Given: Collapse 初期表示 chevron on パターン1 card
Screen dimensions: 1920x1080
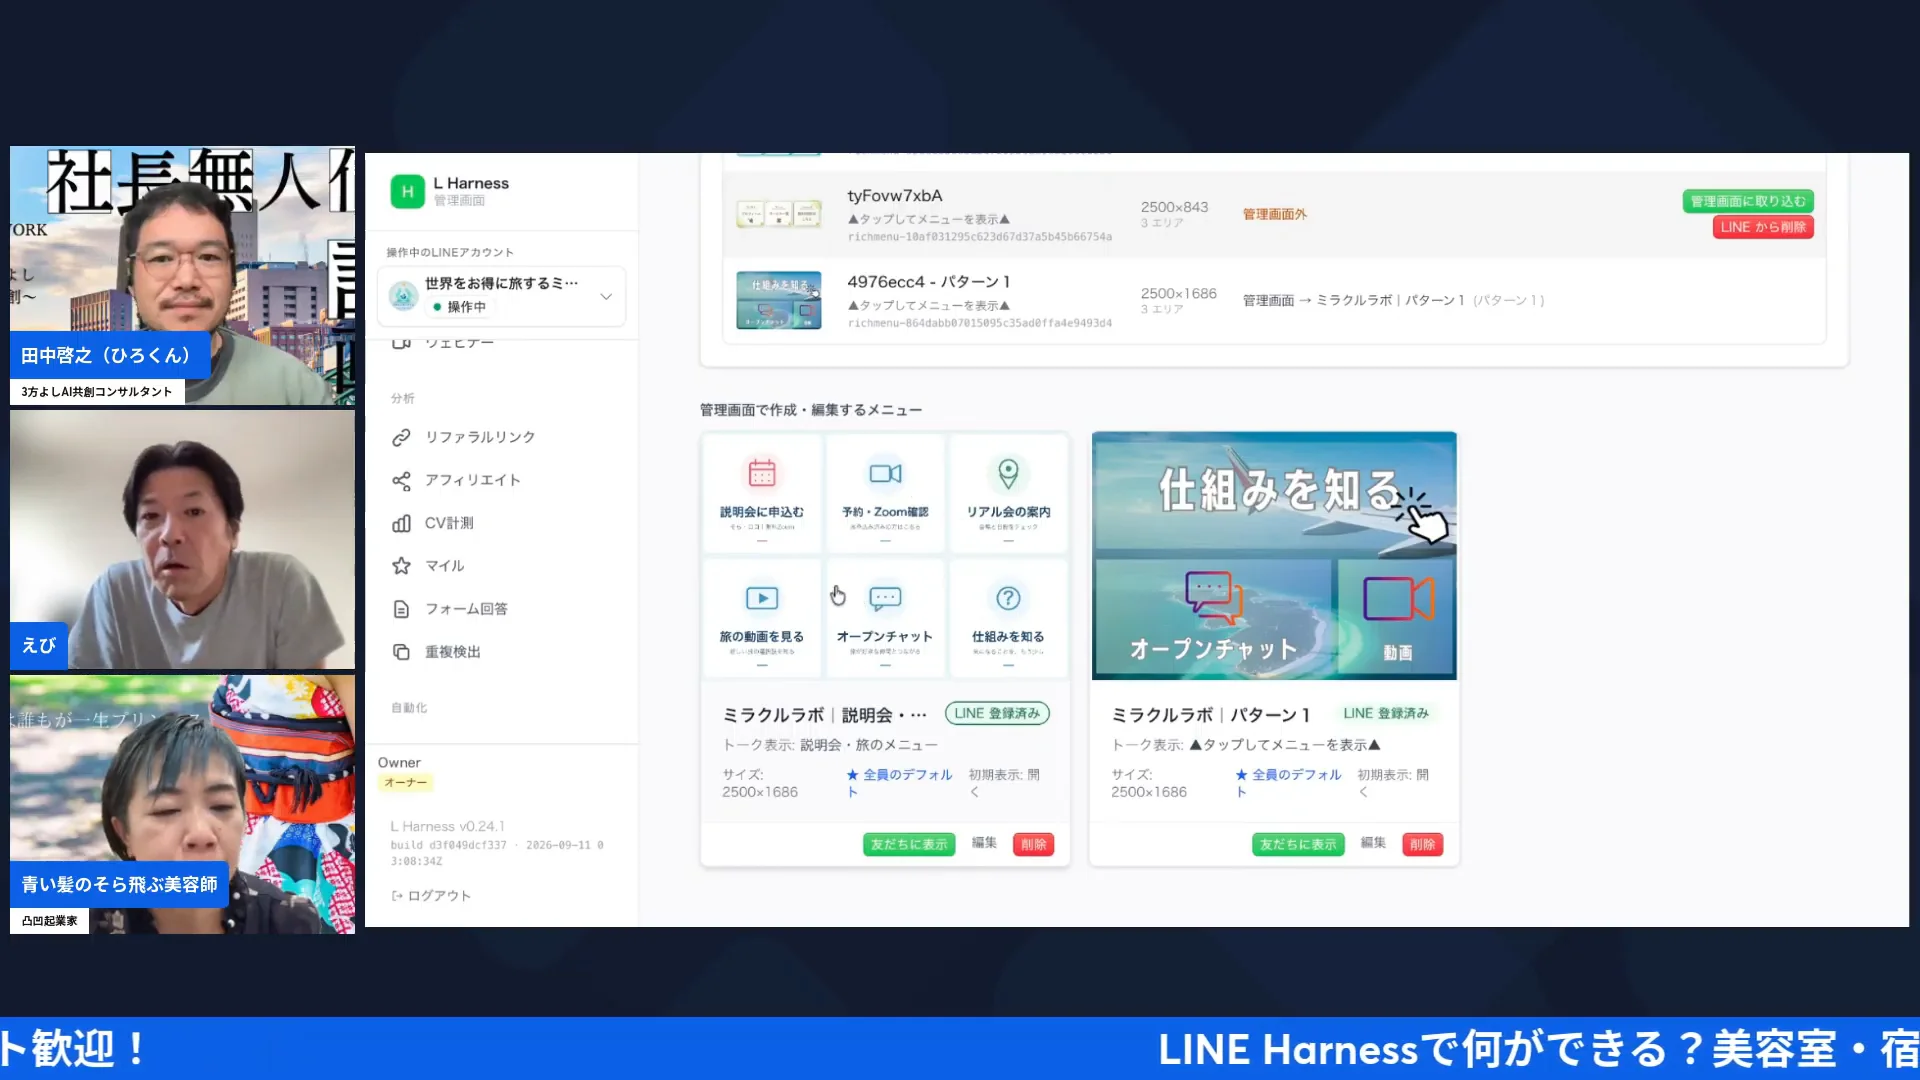Looking at the screenshot, I should pyautogui.click(x=1364, y=792).
